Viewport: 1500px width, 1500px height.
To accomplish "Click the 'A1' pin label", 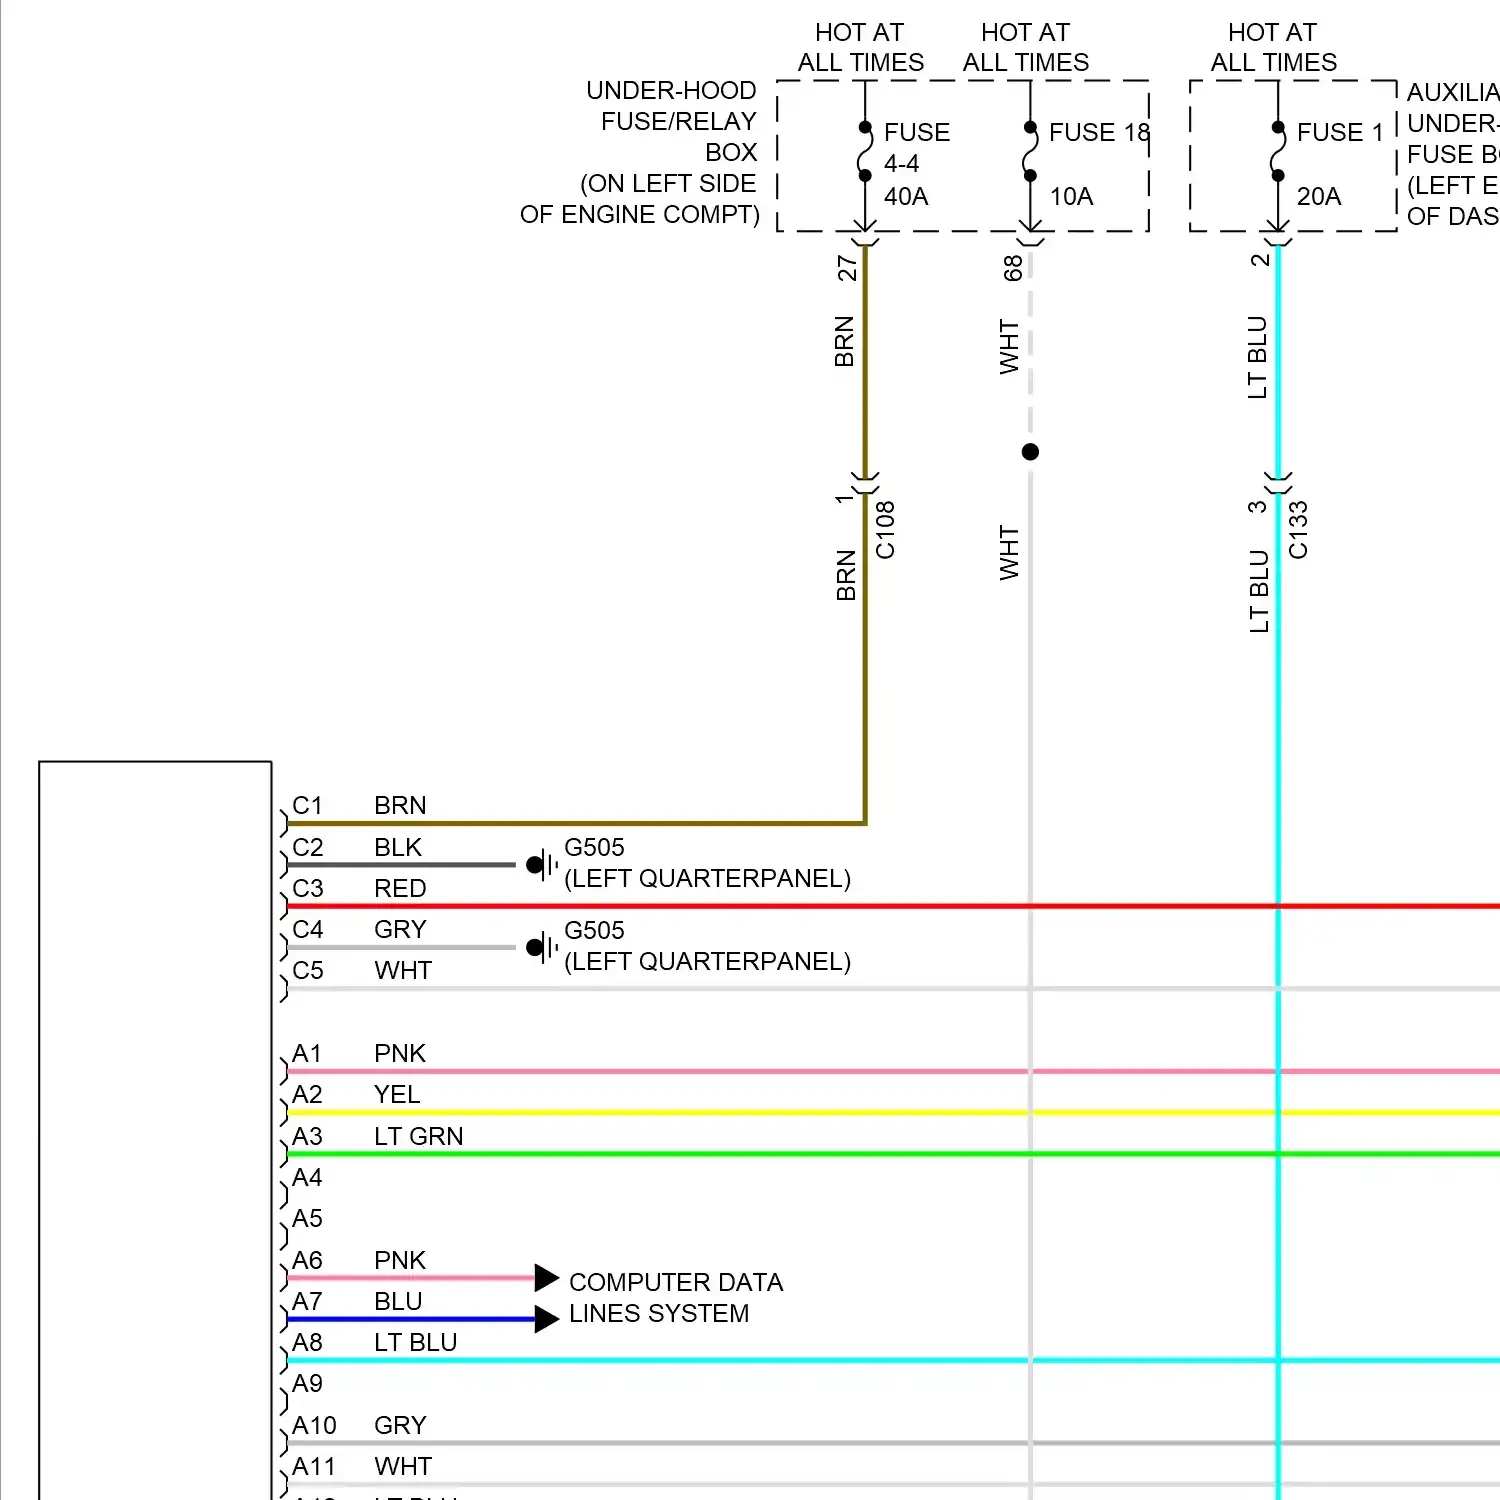I will tap(307, 1053).
